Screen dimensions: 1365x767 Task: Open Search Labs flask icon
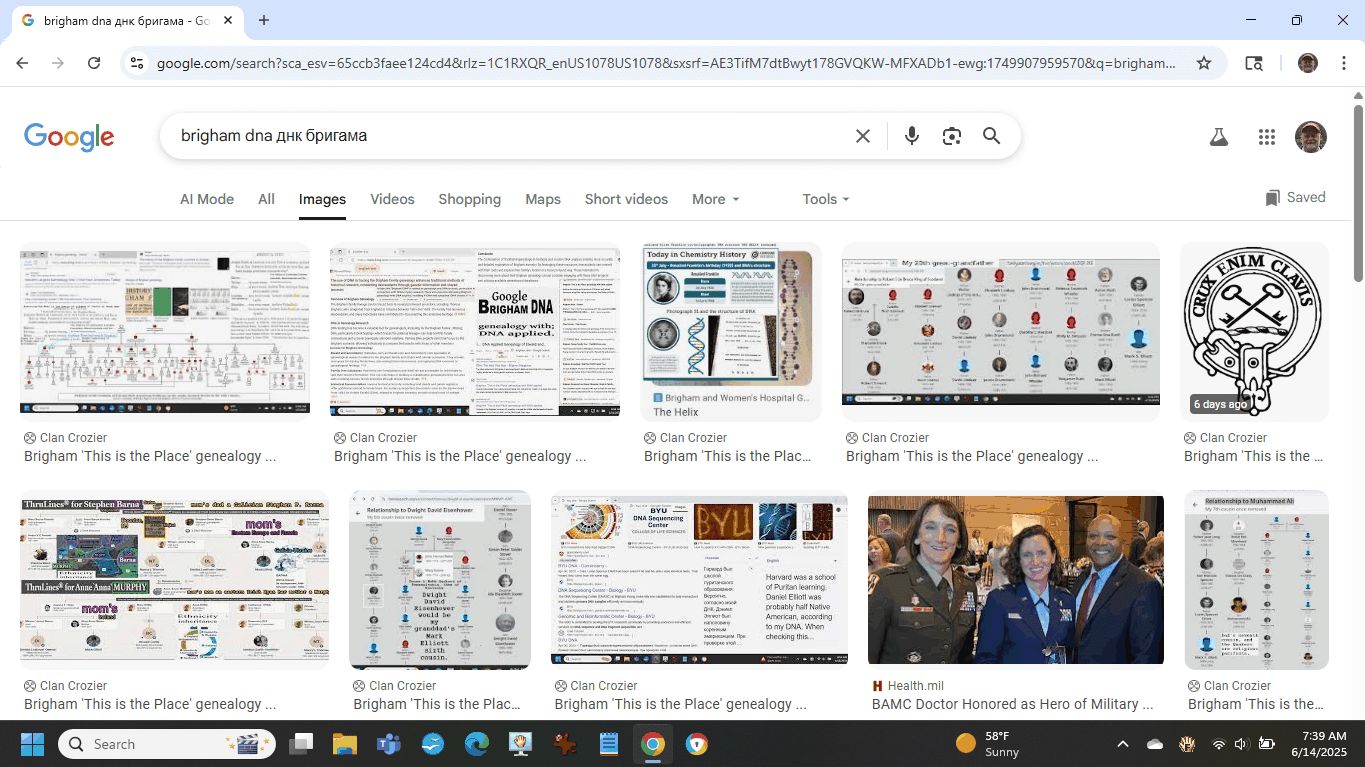[x=1218, y=137]
